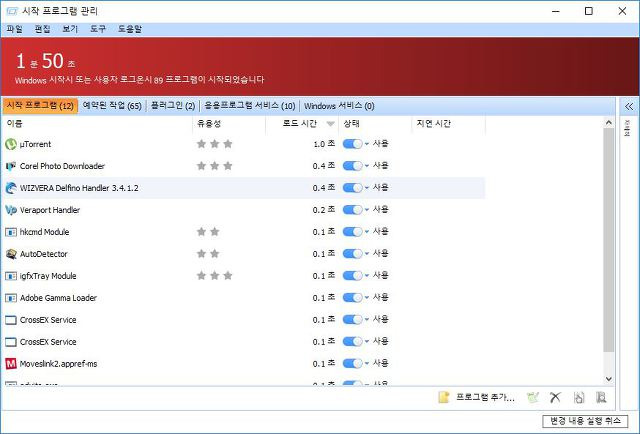Viewport: 640px width, 434px height.
Task: Open the 도움말 menu
Action: (x=130, y=29)
